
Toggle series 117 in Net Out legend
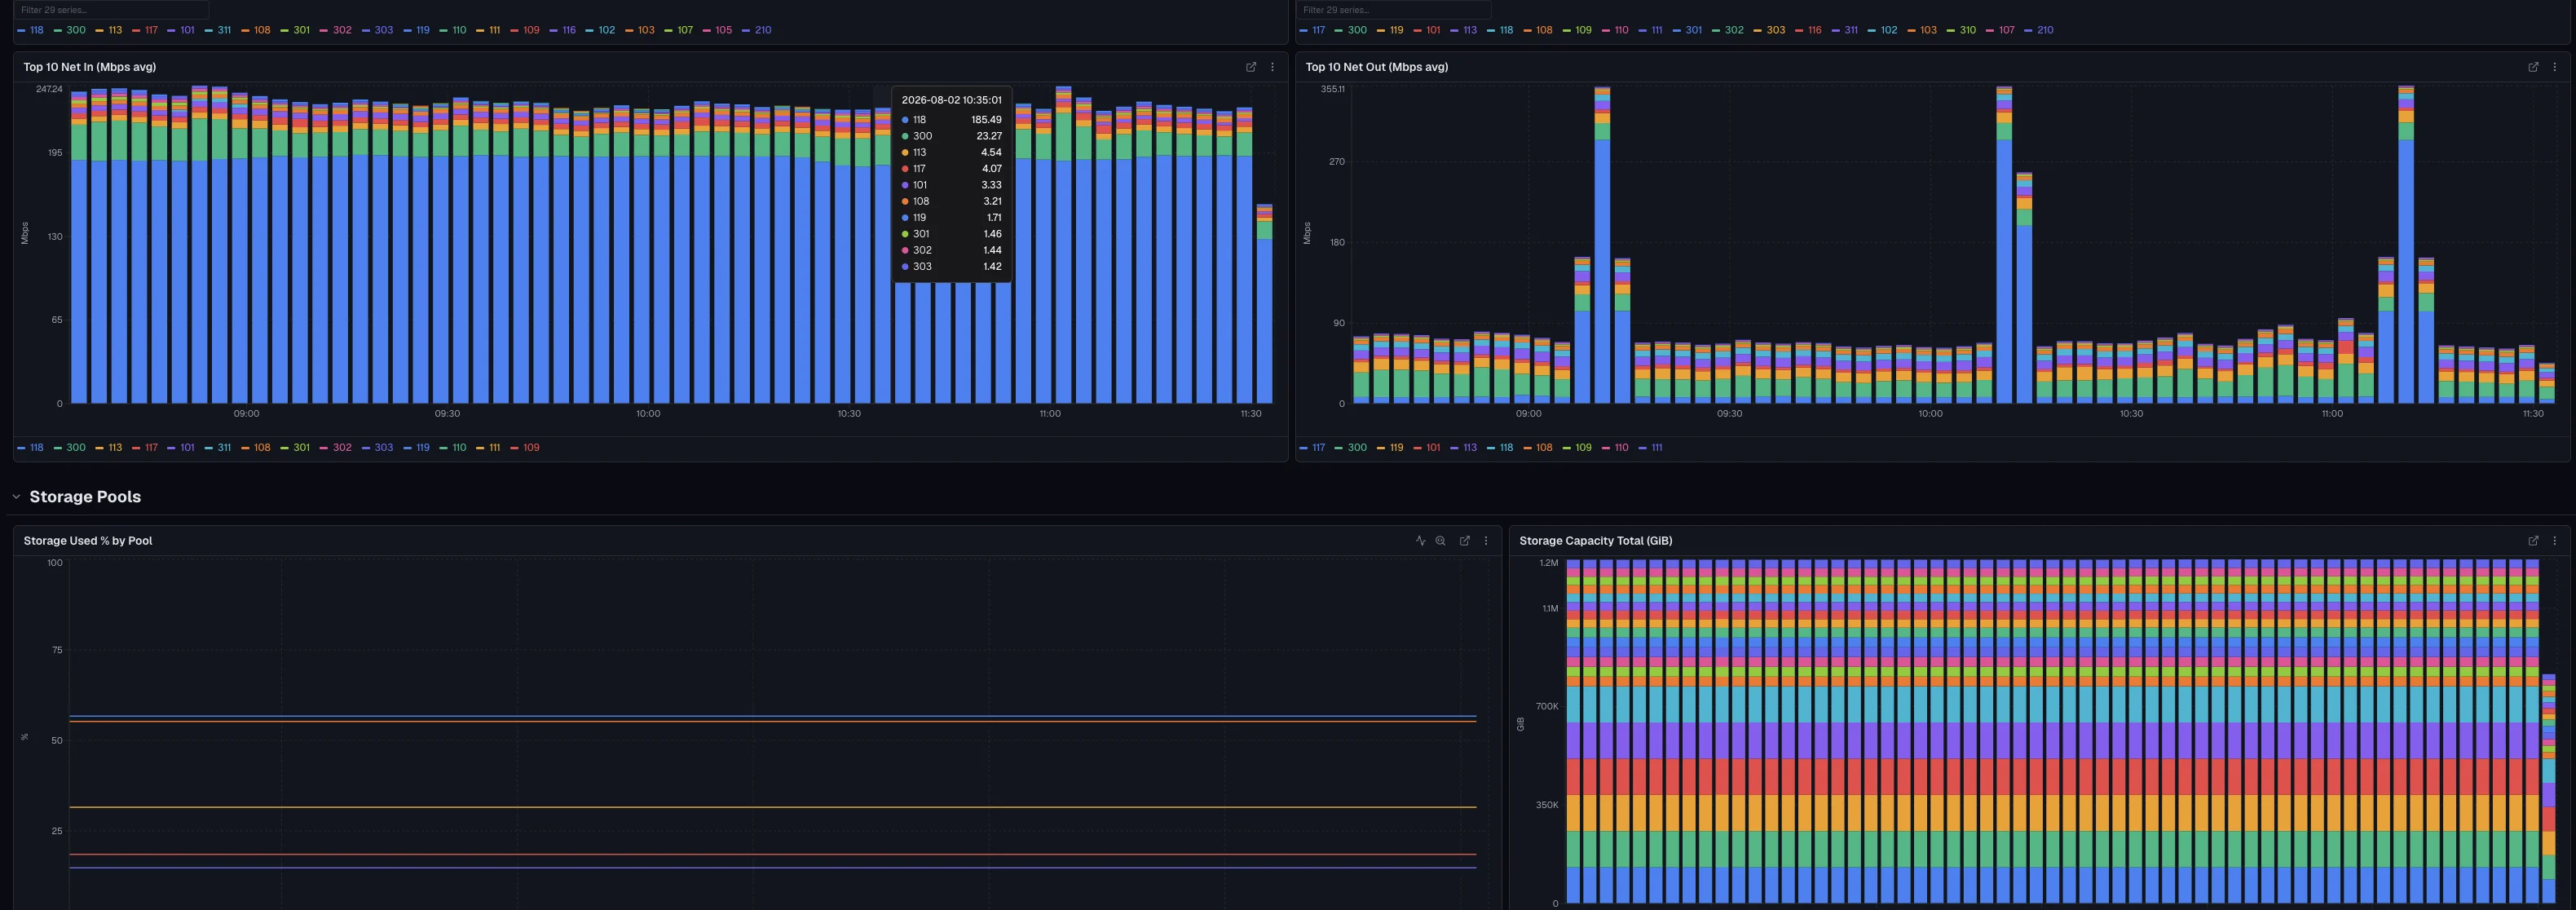click(x=1312, y=448)
